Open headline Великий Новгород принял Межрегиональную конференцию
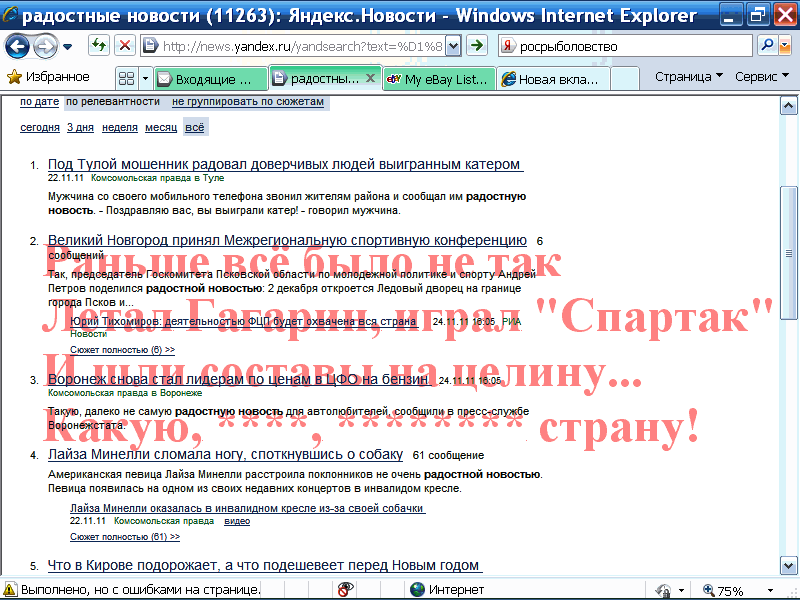Image resolution: width=800 pixels, height=600 pixels. coord(287,240)
